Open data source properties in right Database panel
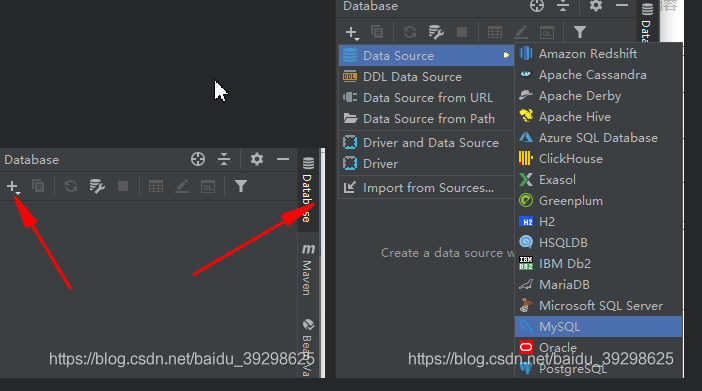The image size is (702, 391). [436, 32]
